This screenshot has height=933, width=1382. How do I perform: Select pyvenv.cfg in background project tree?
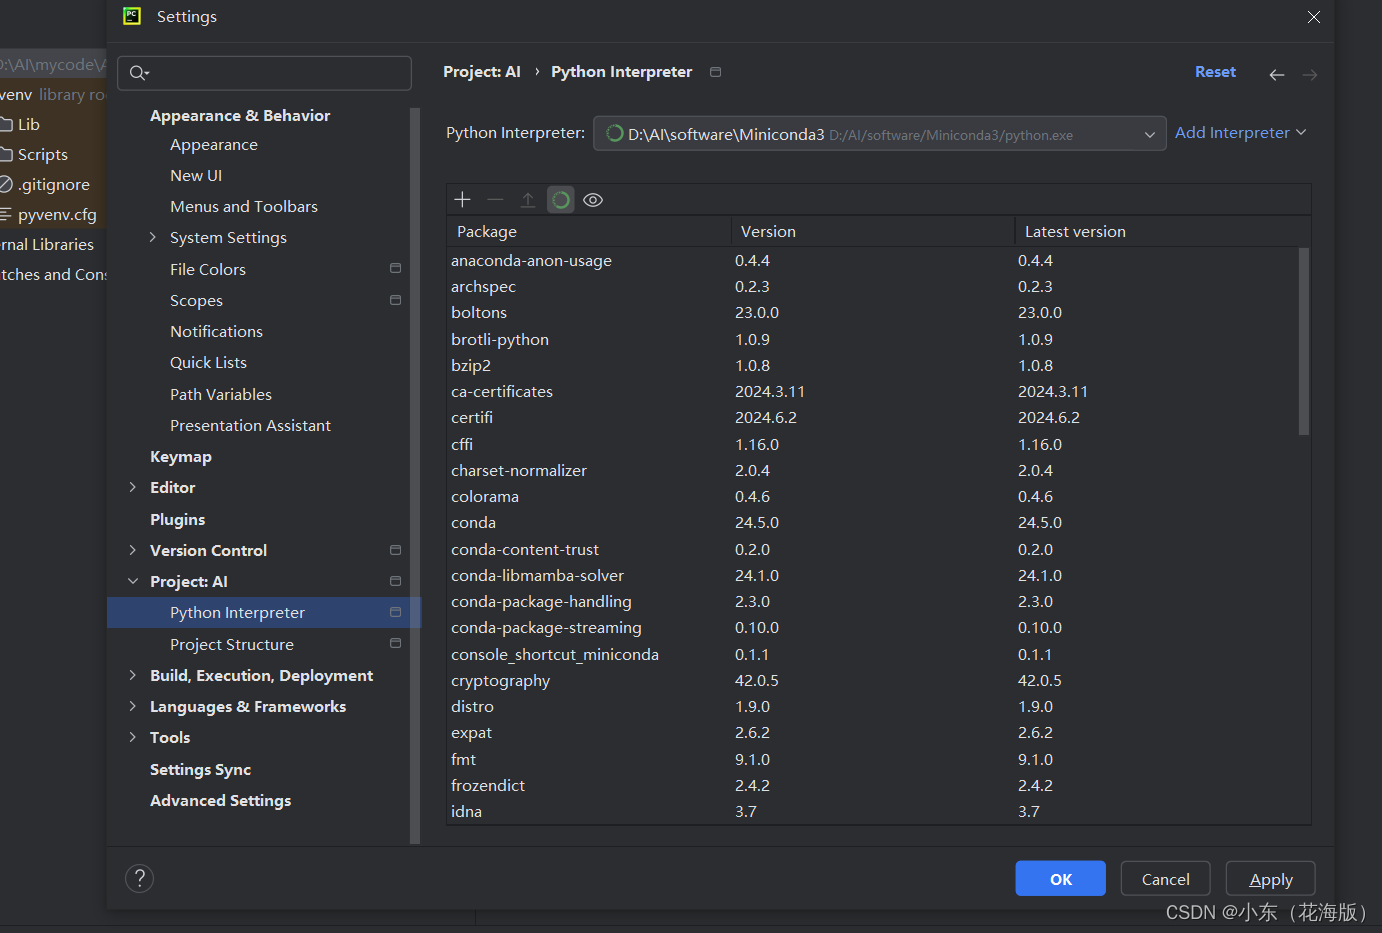click(x=57, y=215)
